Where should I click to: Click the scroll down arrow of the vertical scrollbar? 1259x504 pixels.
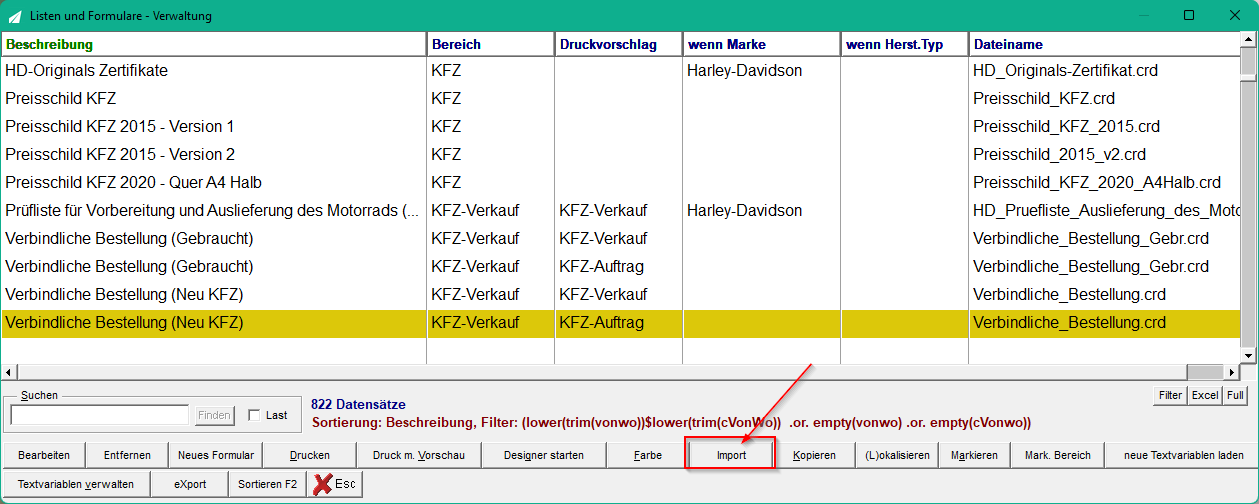[1248, 355]
